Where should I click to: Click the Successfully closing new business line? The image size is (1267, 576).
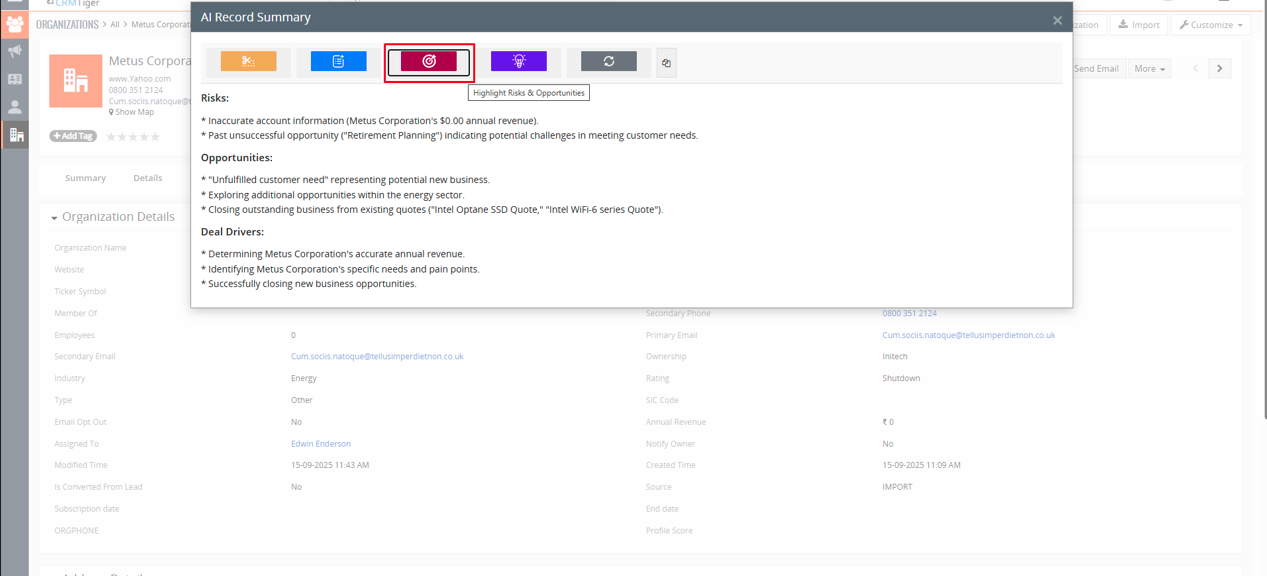[309, 284]
